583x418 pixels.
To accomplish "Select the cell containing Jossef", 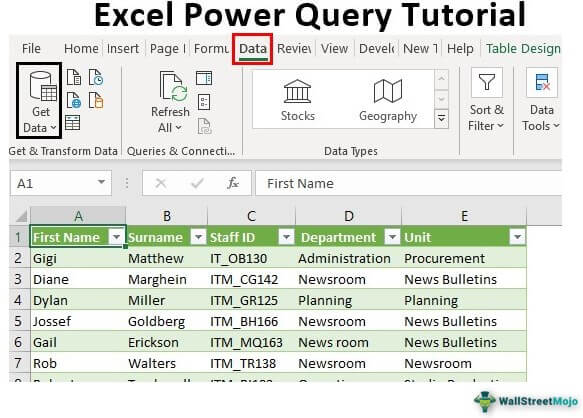I will 78,321.
